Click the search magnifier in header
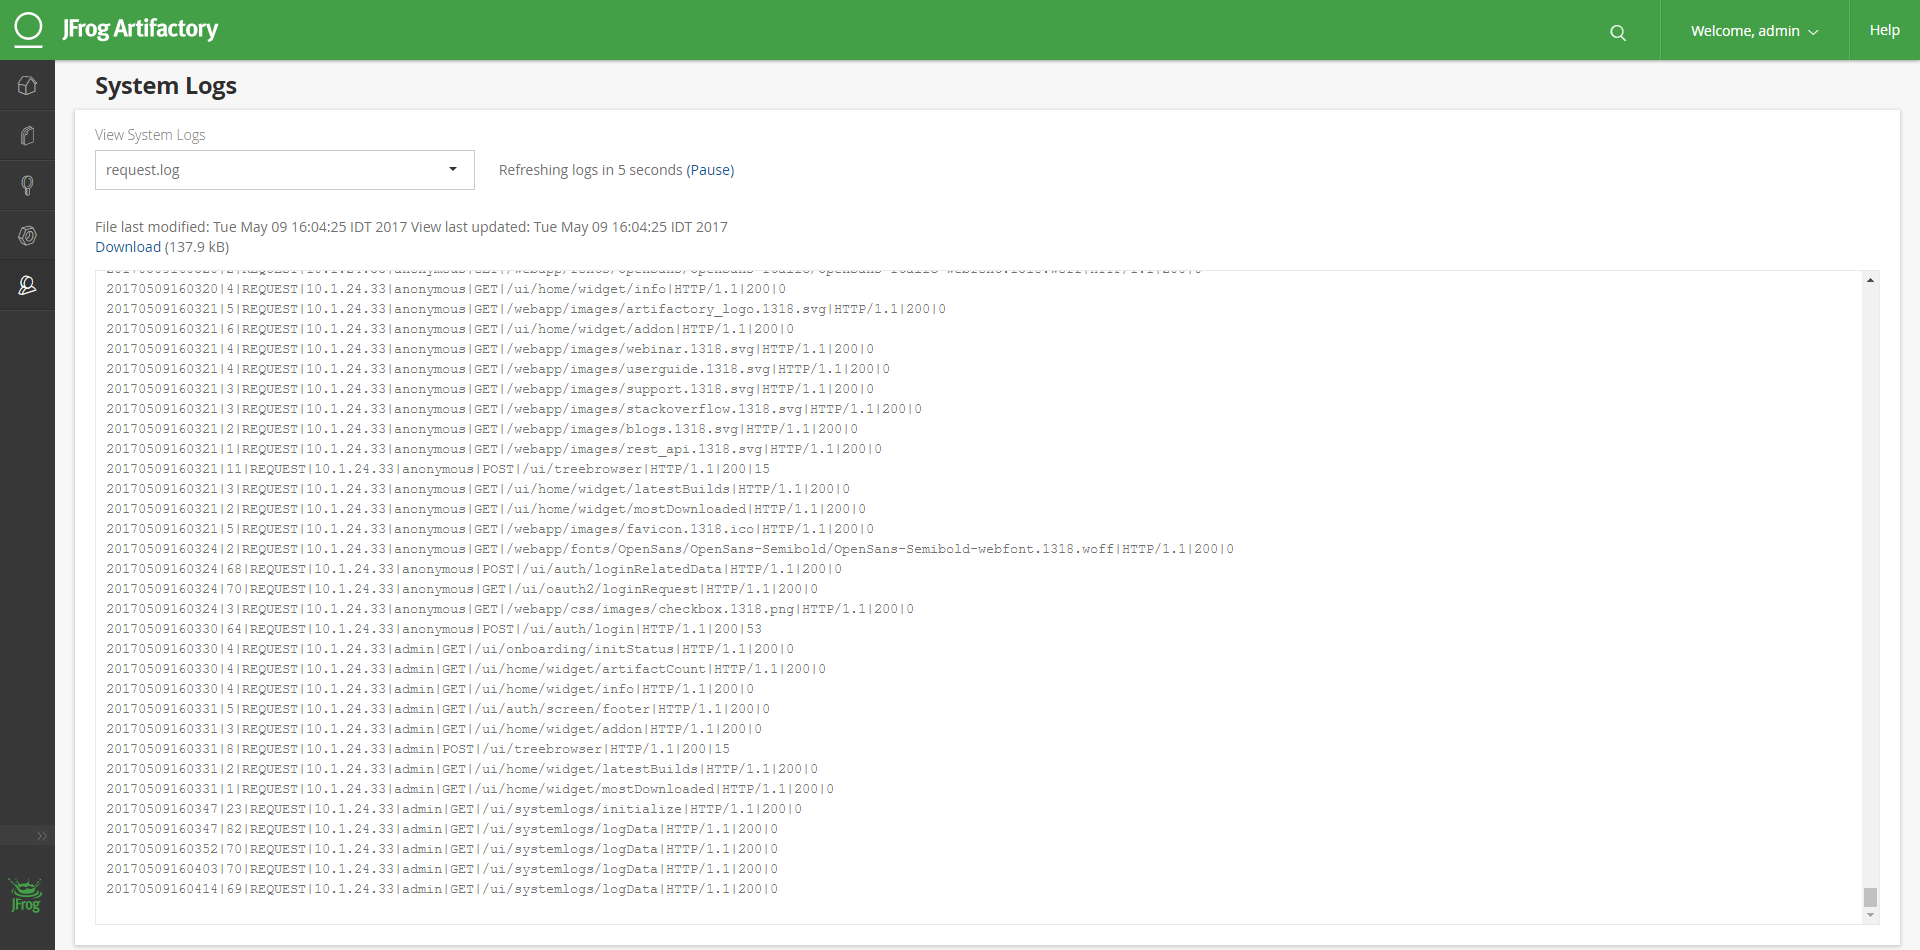1920x950 pixels. (1617, 32)
